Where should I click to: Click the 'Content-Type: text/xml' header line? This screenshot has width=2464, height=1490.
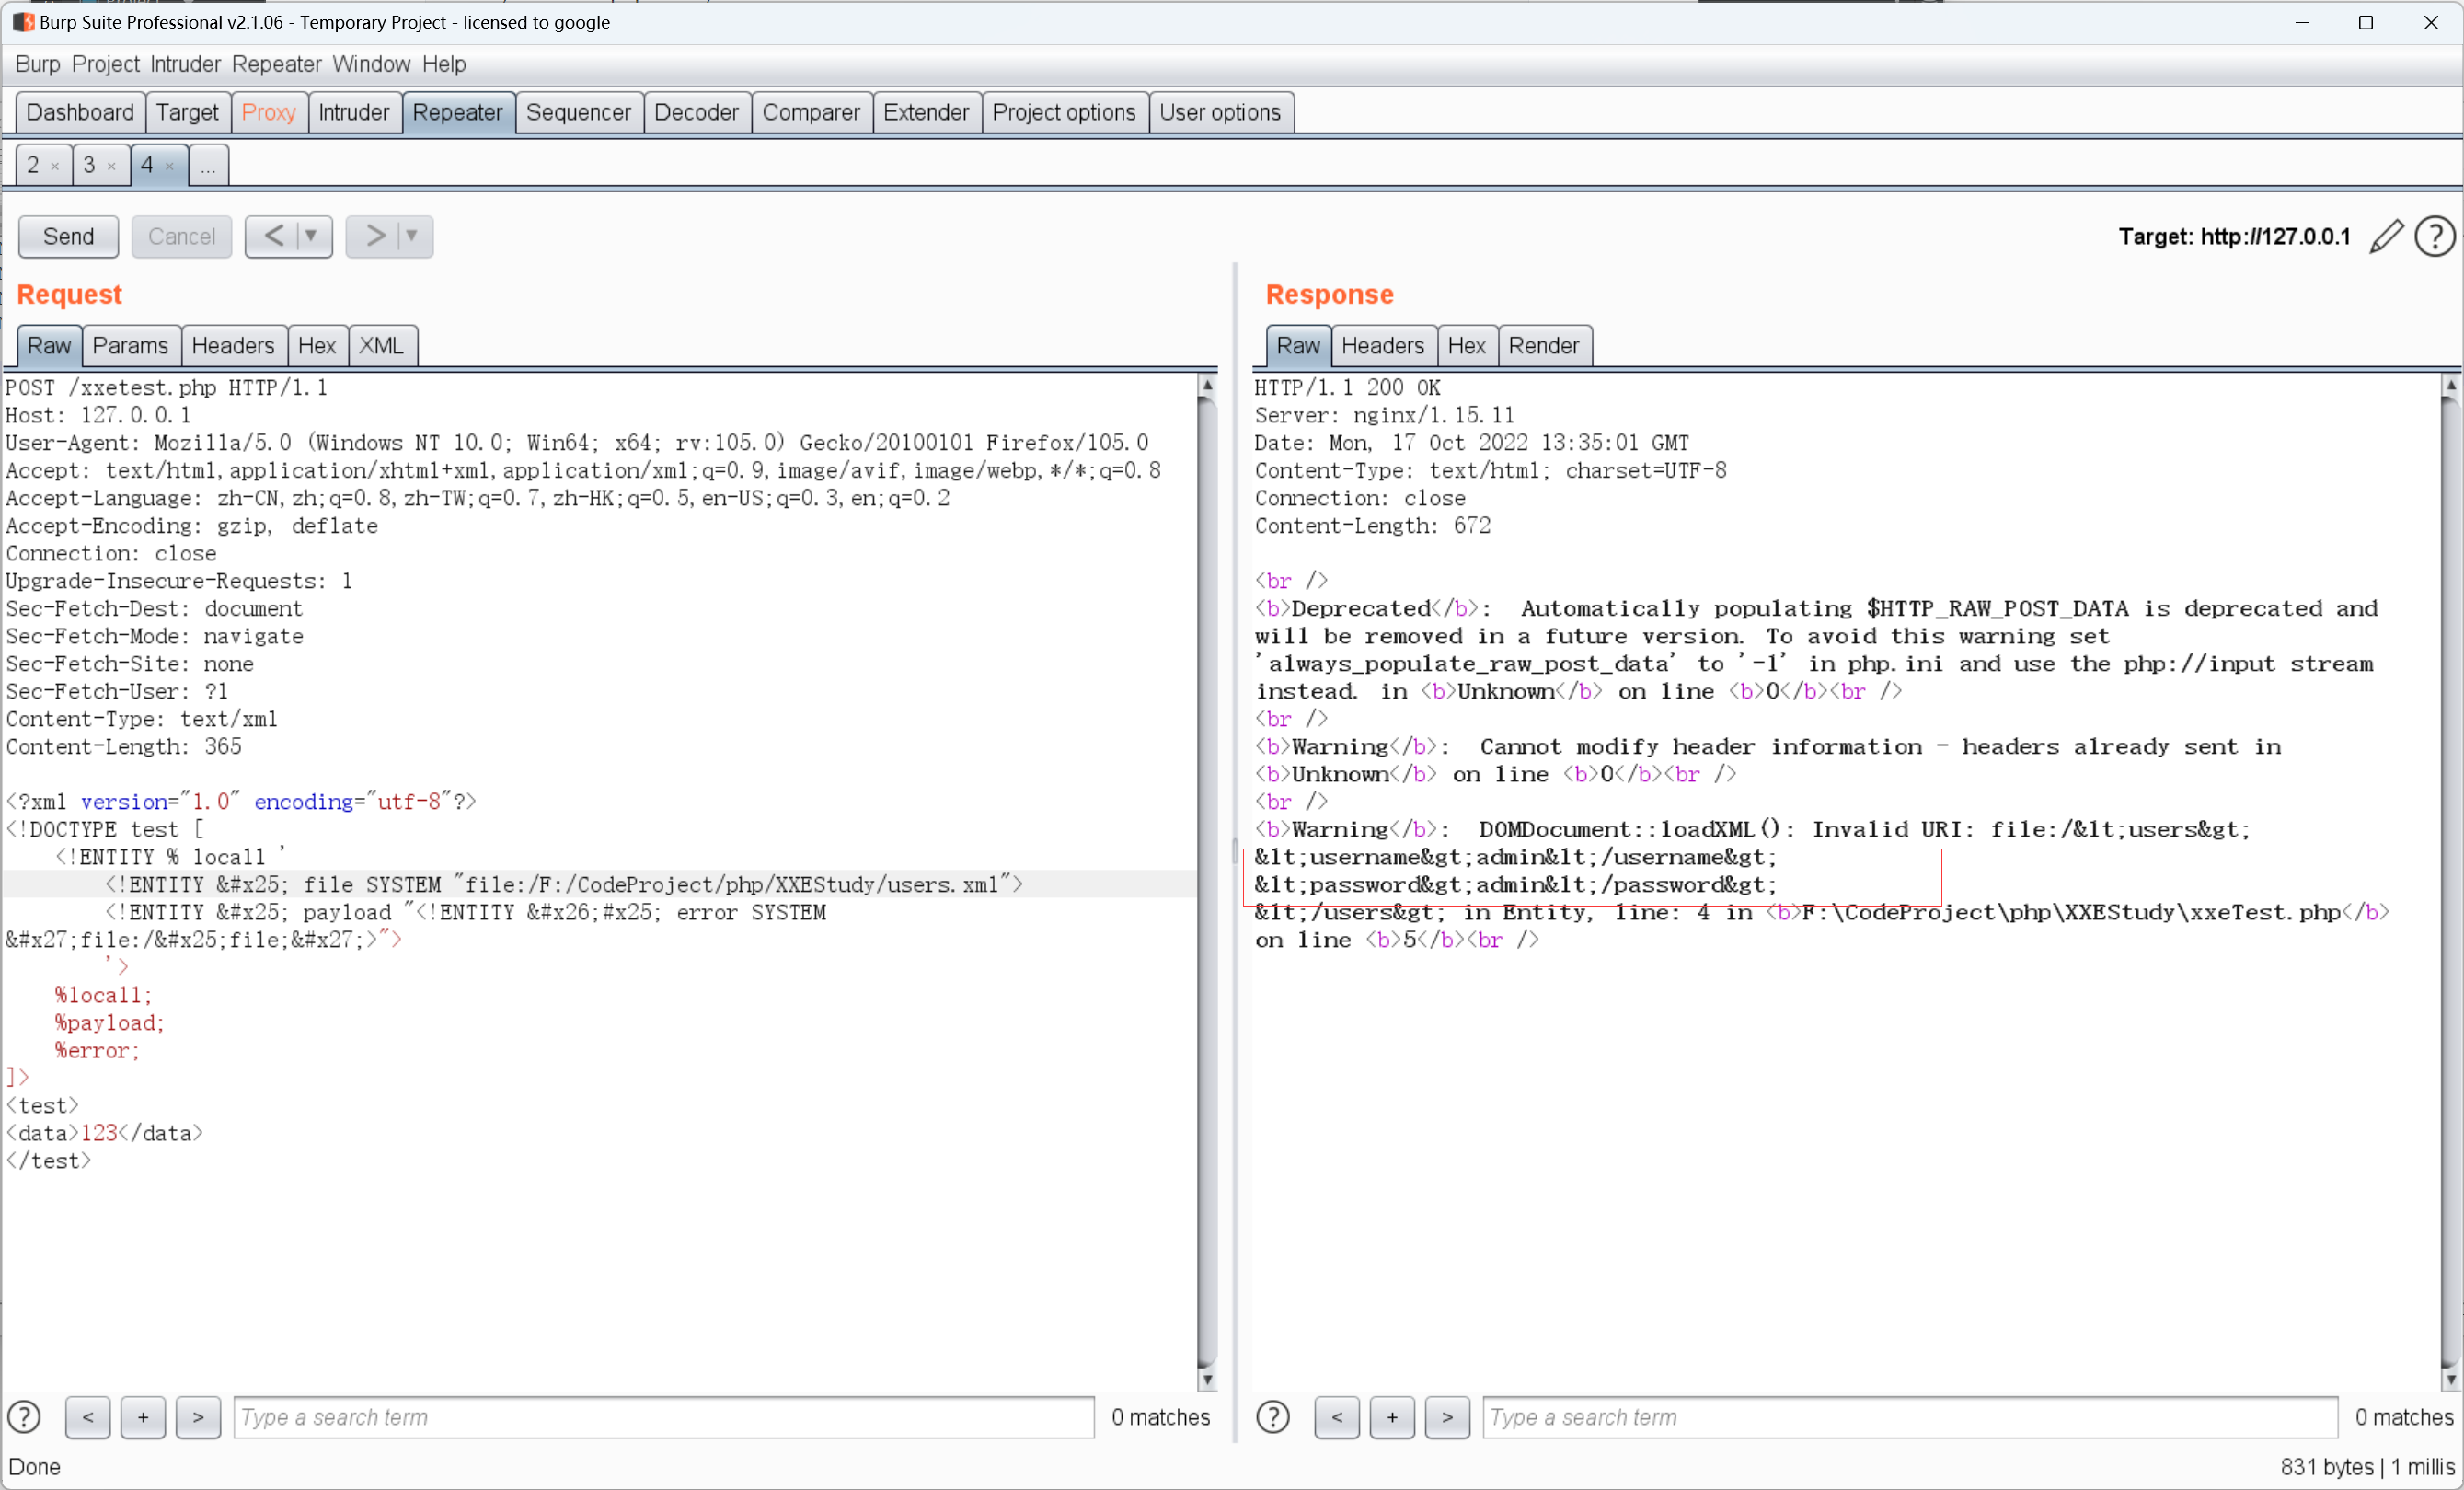(141, 720)
